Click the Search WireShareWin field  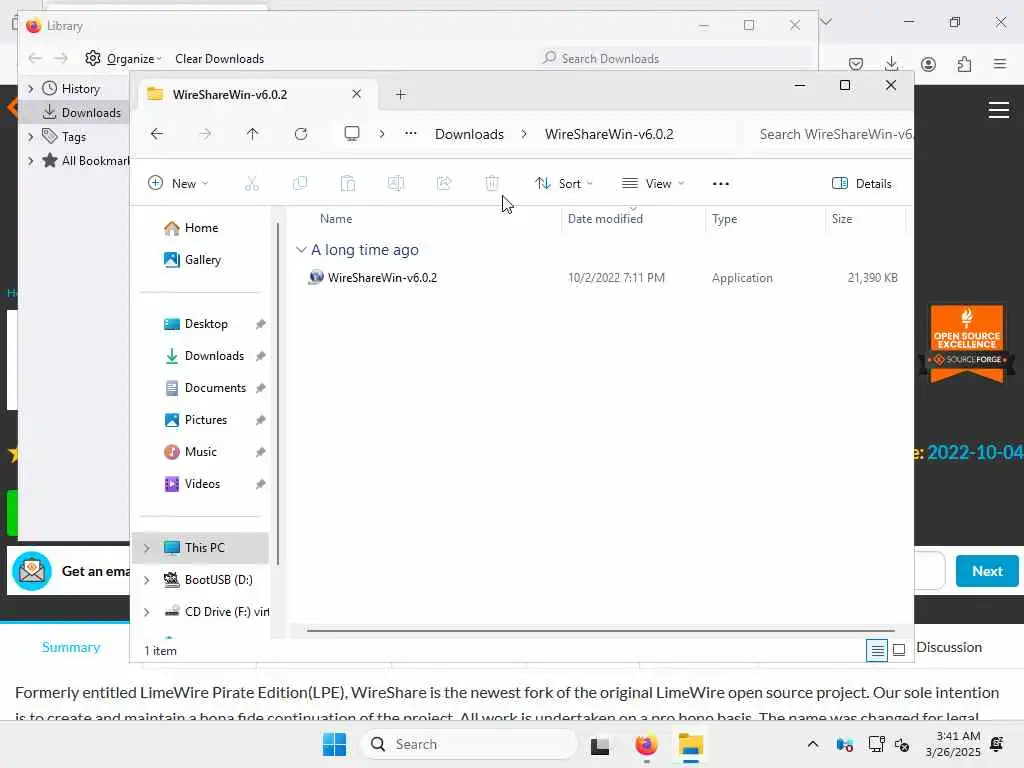(x=831, y=134)
